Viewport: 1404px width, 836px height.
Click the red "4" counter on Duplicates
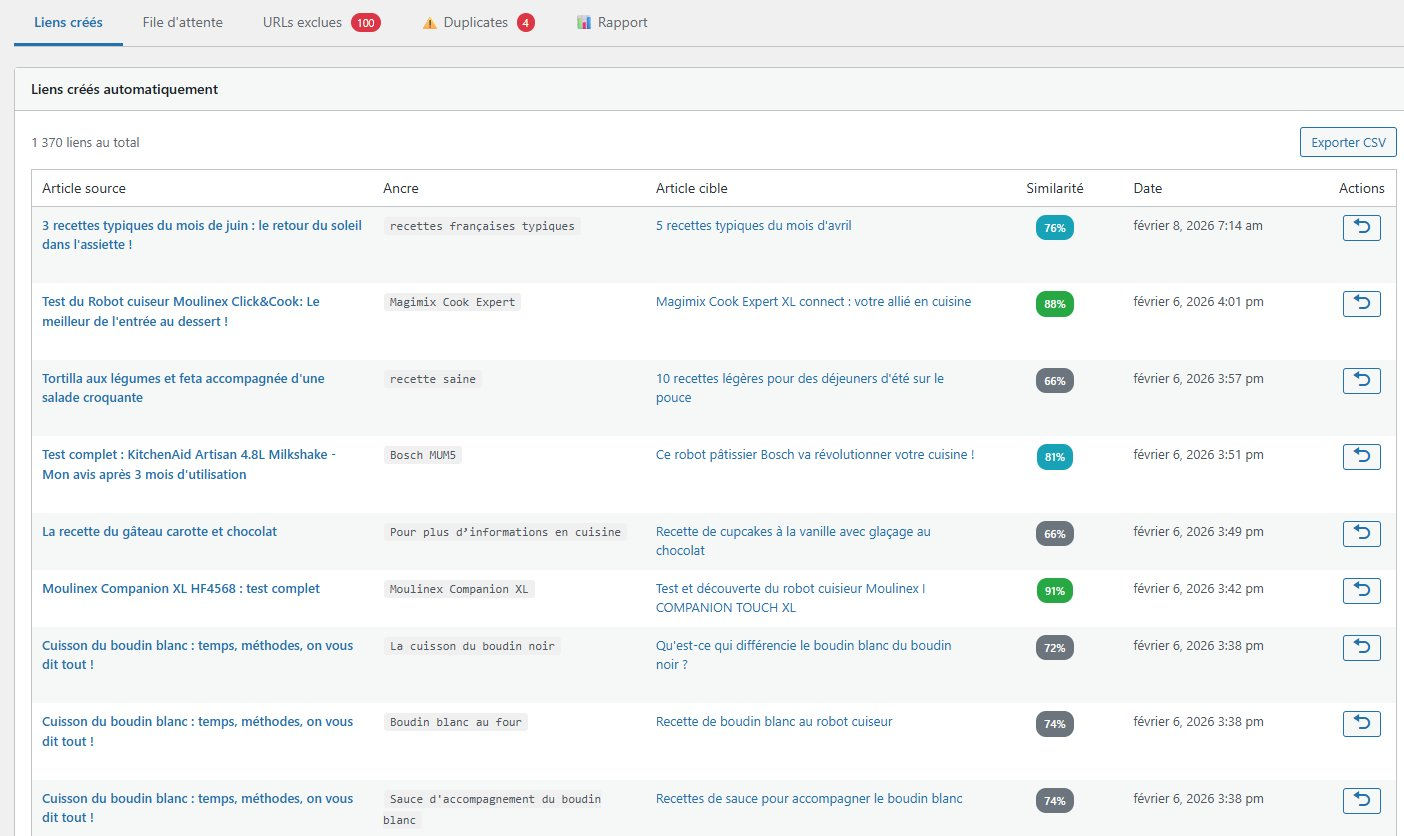point(526,21)
